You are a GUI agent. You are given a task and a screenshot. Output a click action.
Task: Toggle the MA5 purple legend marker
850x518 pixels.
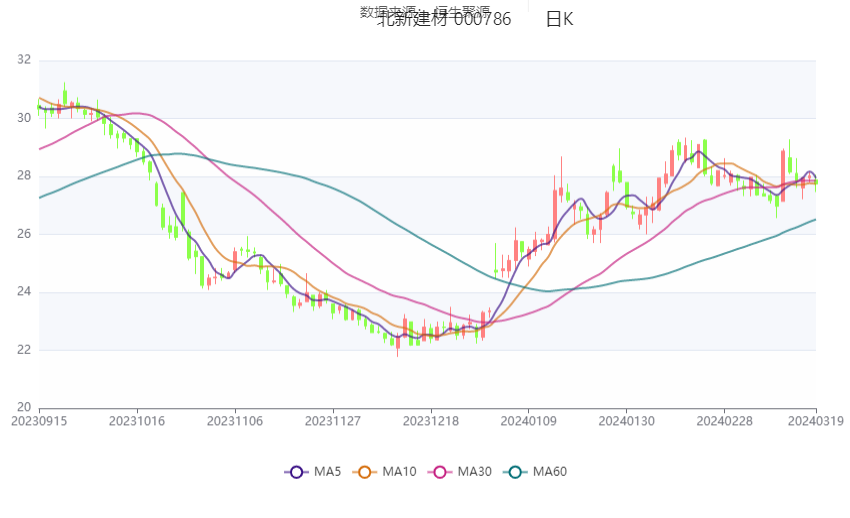297,472
